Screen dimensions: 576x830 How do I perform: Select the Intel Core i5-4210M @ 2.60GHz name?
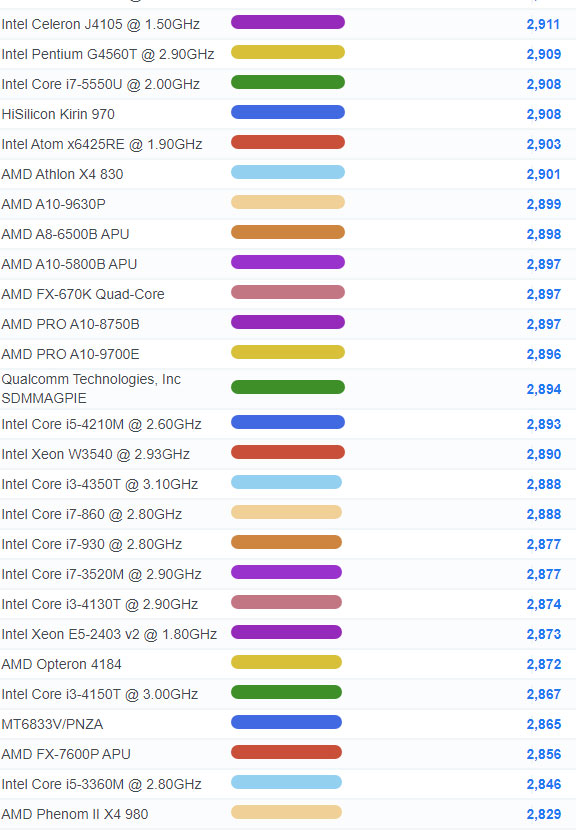(102, 425)
